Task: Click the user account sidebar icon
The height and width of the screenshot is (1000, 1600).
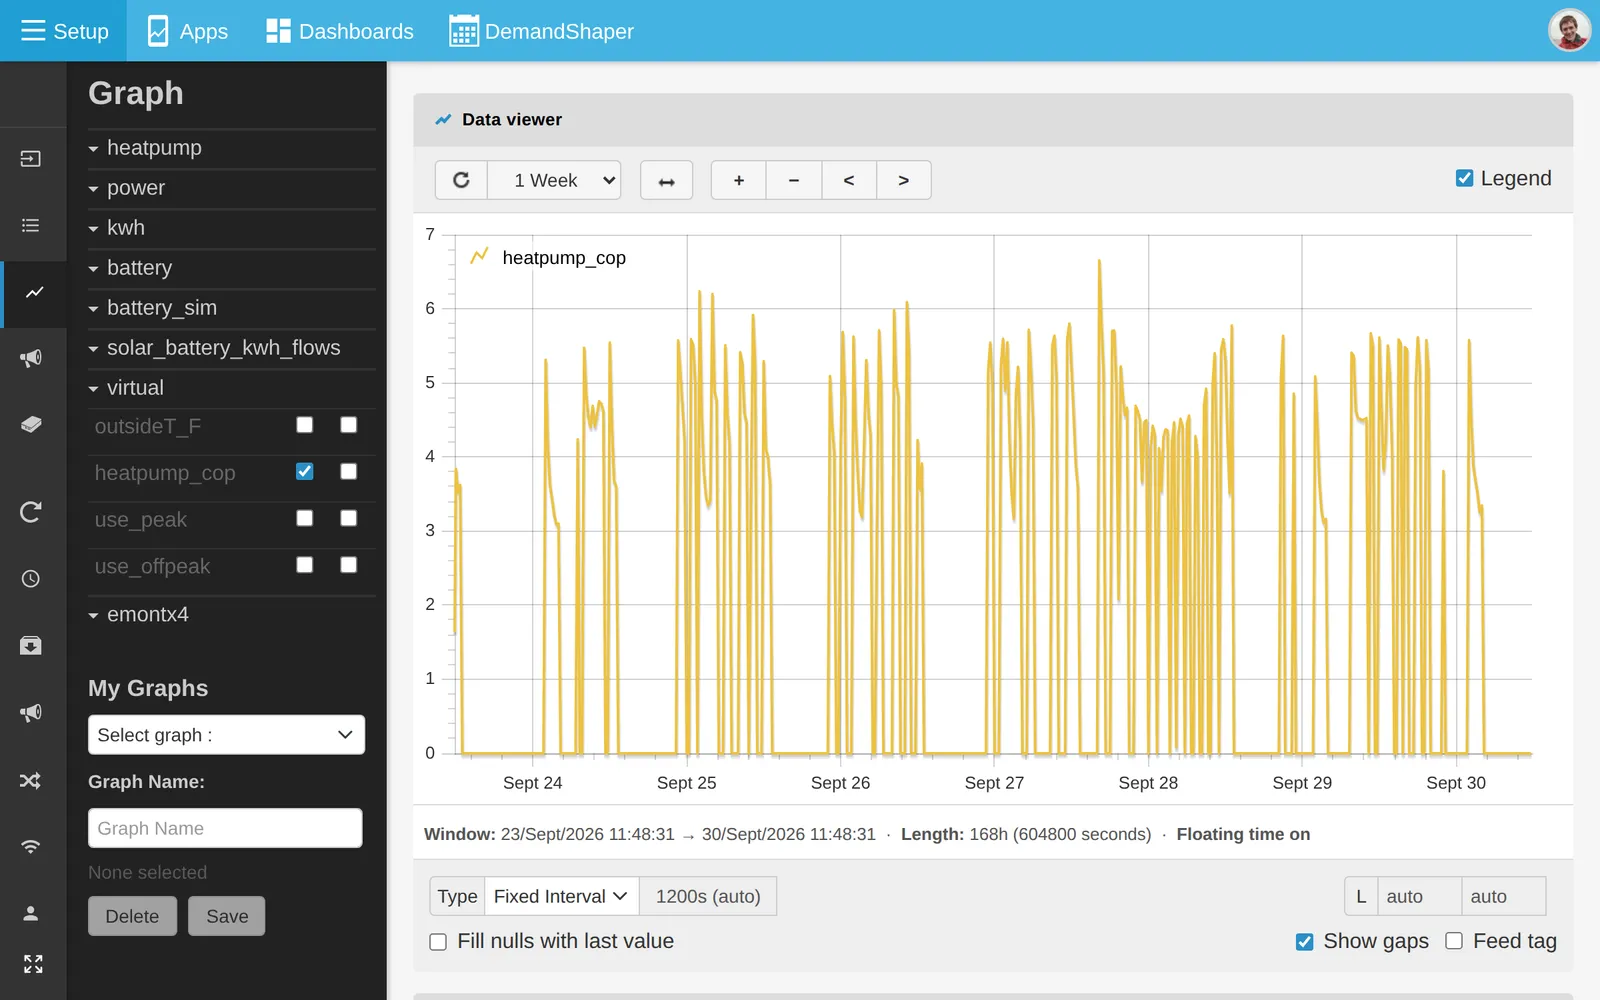Action: [31, 913]
